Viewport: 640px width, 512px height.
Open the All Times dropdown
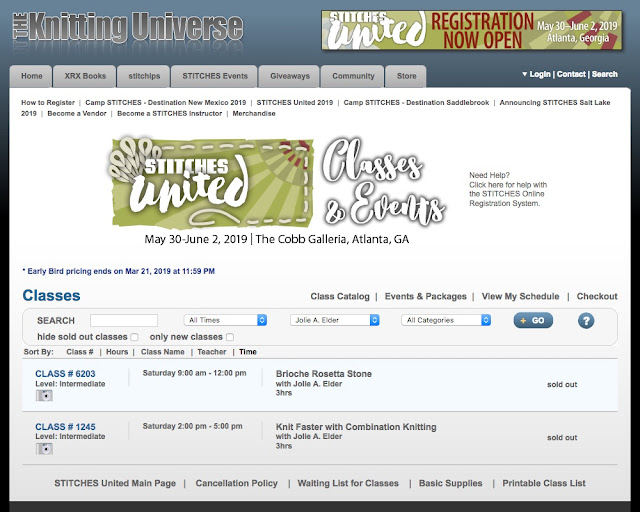coord(225,320)
